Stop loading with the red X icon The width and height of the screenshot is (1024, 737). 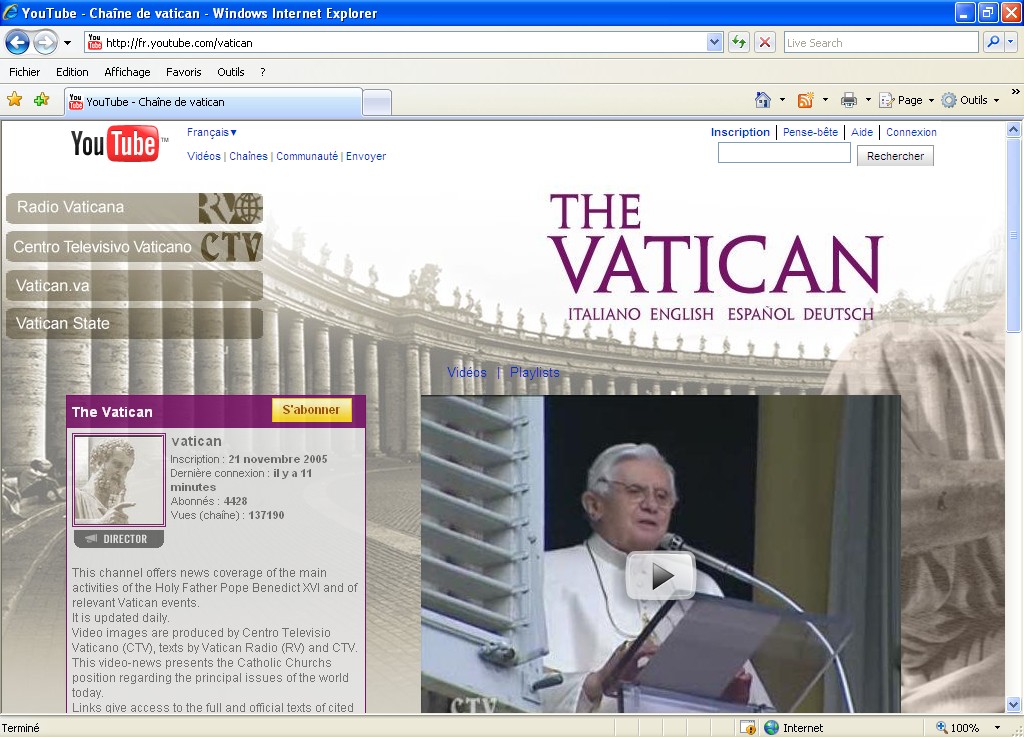[x=765, y=43]
